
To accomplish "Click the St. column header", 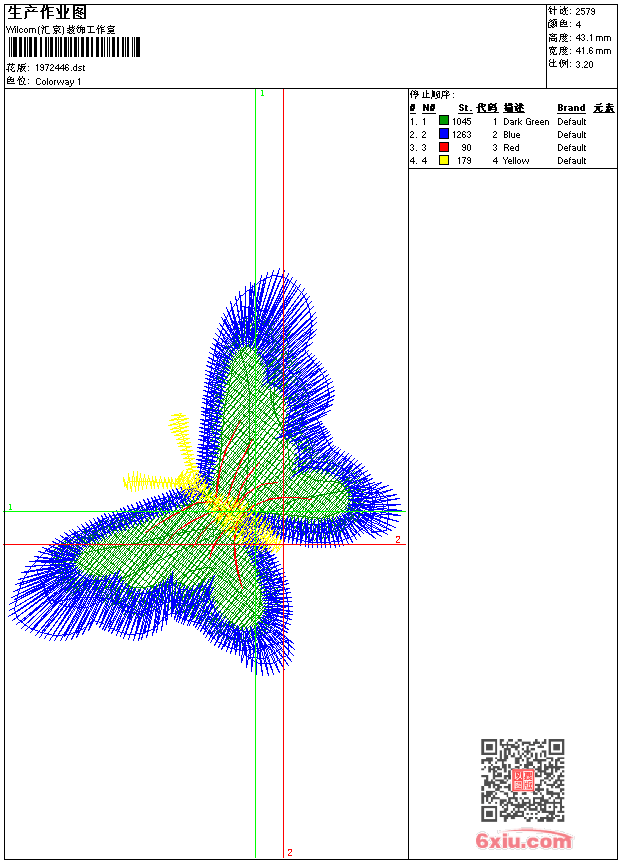I will [x=465, y=108].
